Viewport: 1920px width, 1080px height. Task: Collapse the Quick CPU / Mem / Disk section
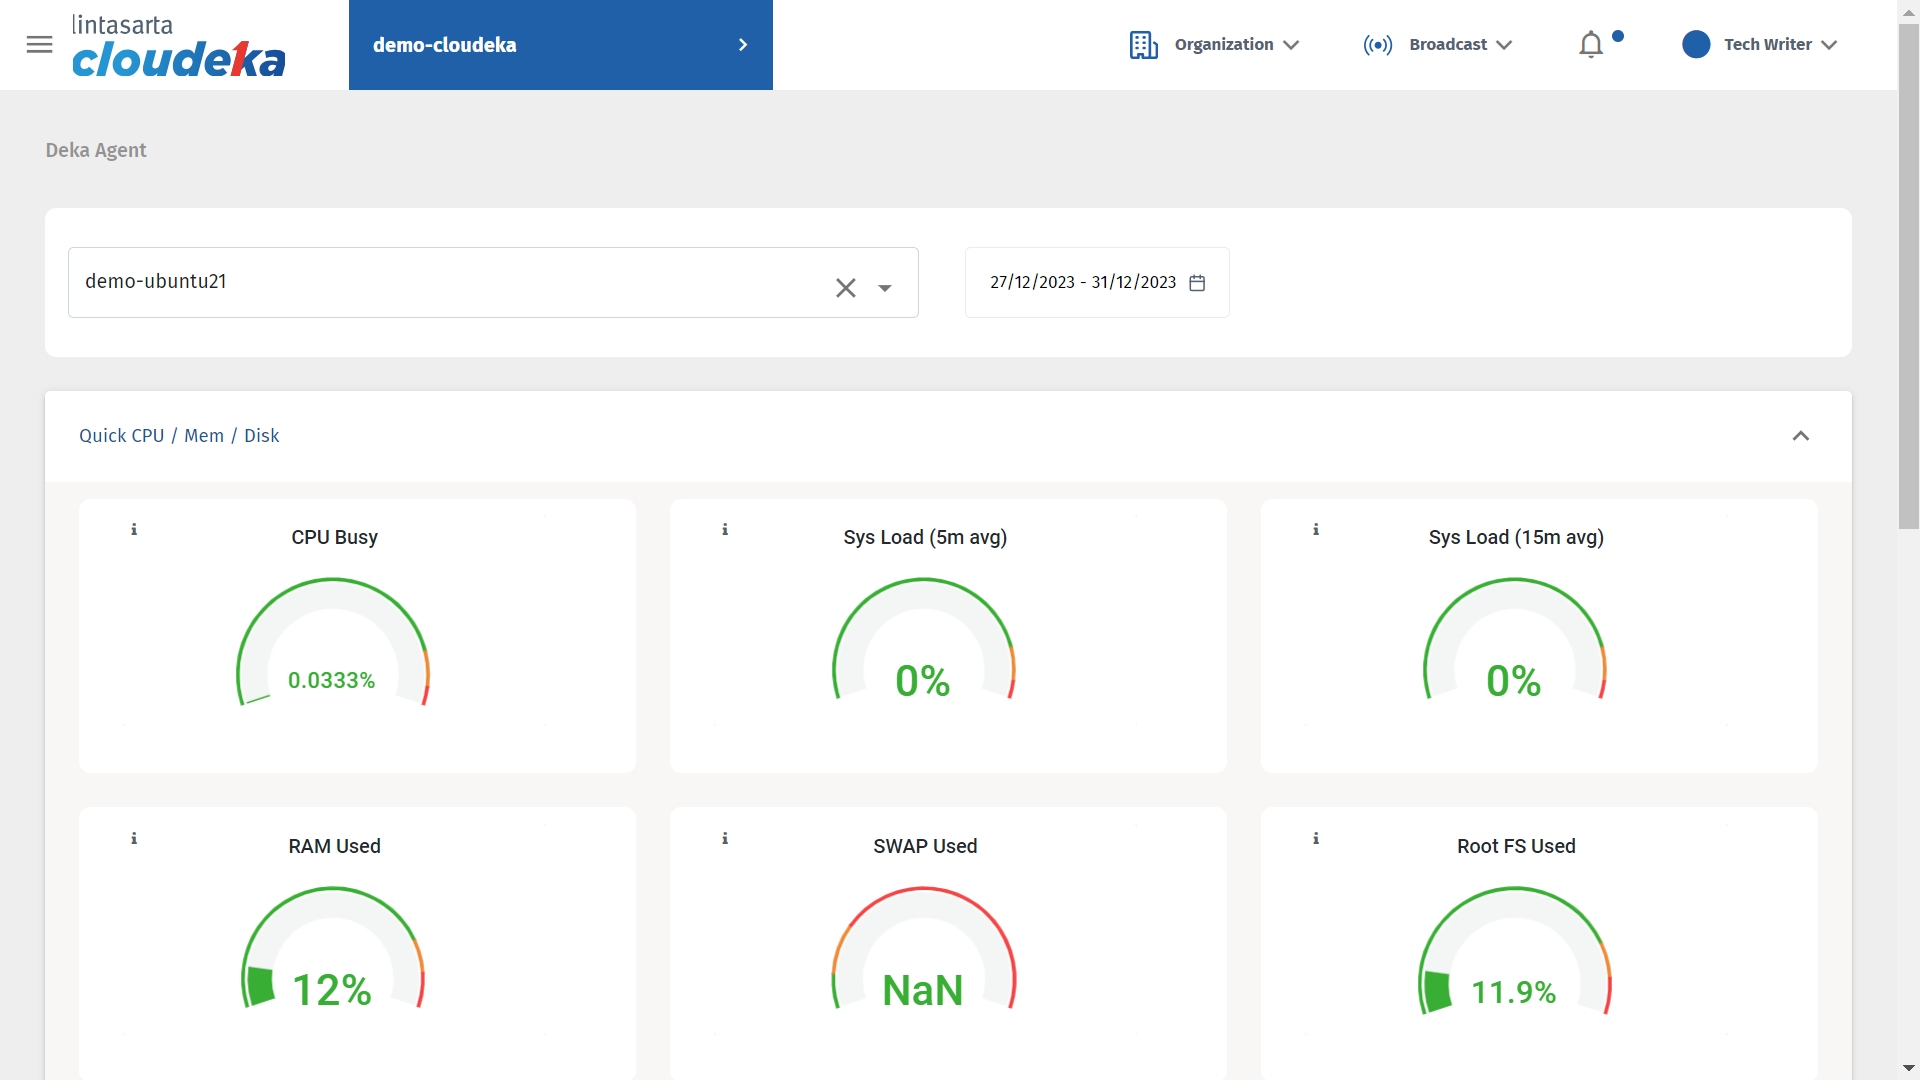[x=1800, y=436]
